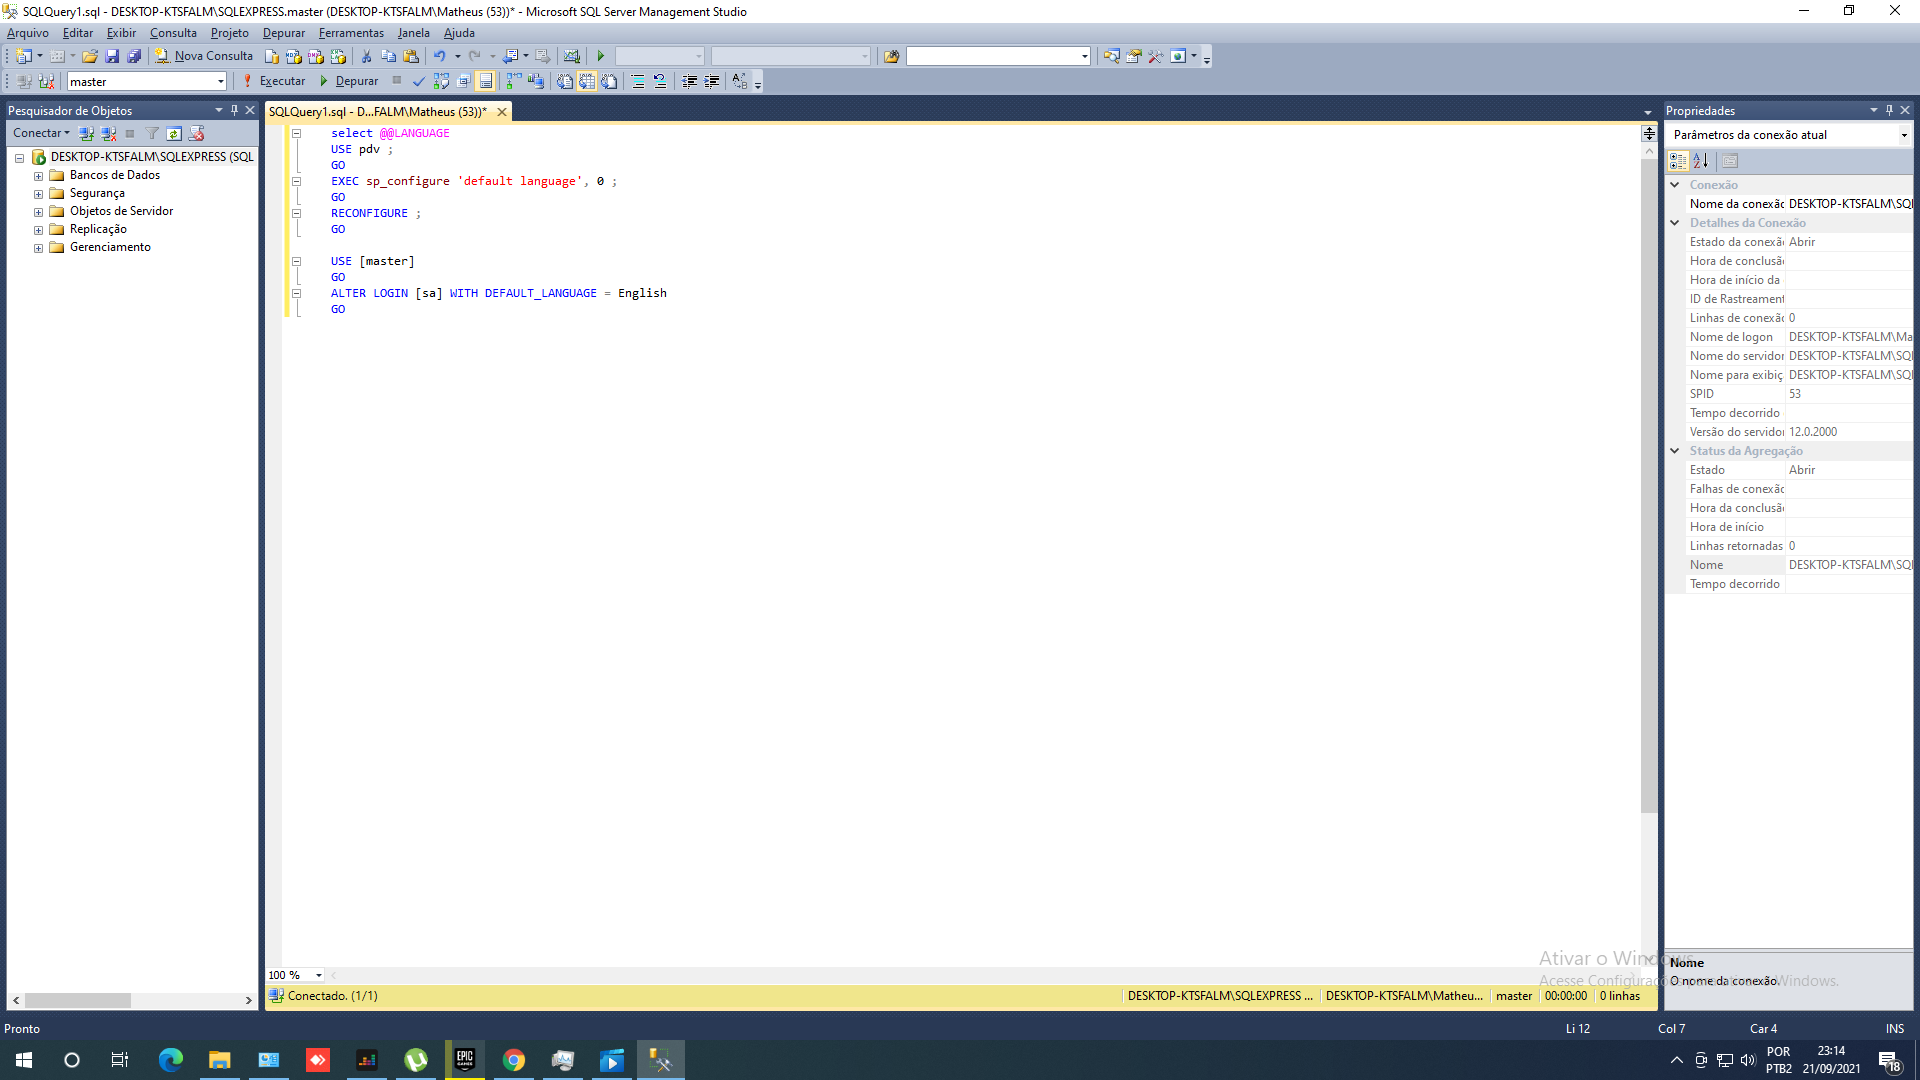Toggle alphabetical sort in Propriedades
Viewport: 1920px width, 1080px height.
1701,161
